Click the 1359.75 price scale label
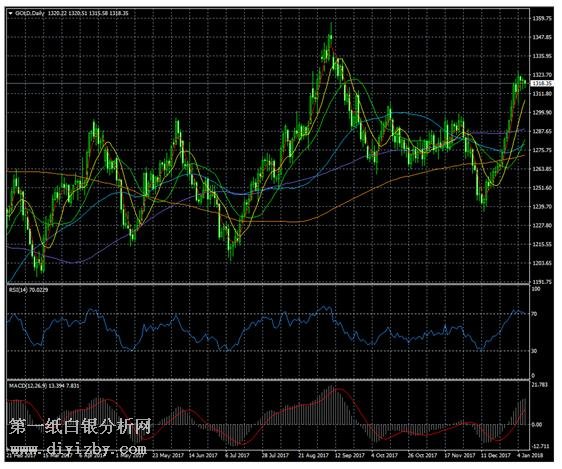Viewport: 562px width, 469px height. (x=542, y=18)
